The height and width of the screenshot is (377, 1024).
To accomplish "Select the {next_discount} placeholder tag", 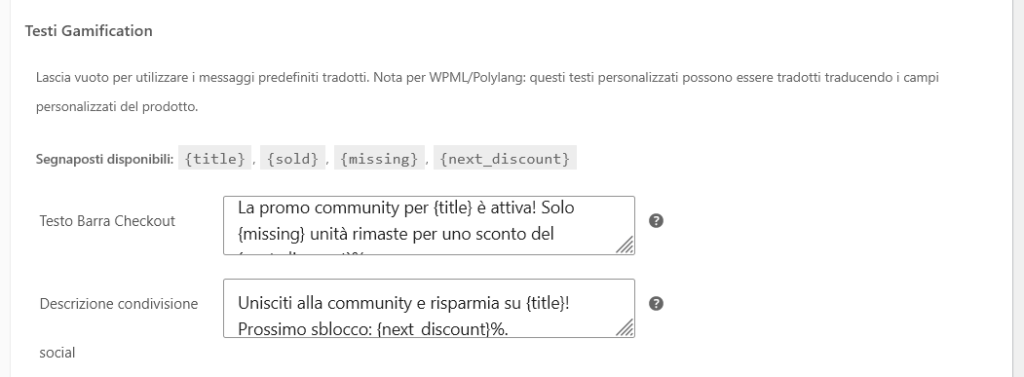I will pyautogui.click(x=505, y=158).
